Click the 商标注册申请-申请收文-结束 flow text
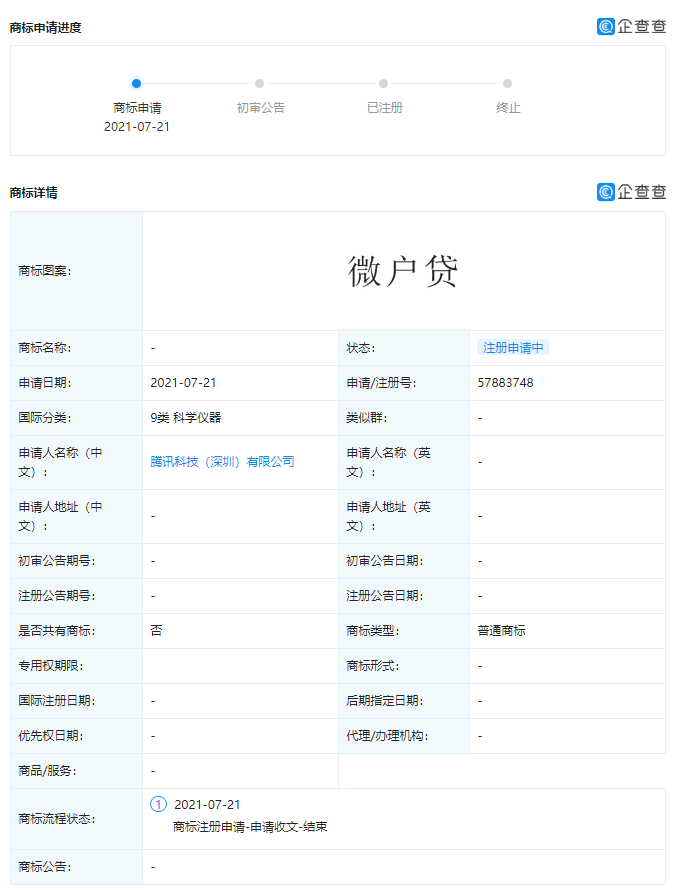The height and width of the screenshot is (890, 676). (x=250, y=826)
